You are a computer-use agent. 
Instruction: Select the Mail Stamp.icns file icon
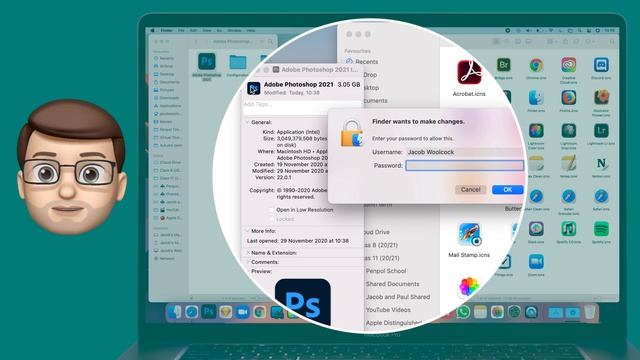coord(469,235)
